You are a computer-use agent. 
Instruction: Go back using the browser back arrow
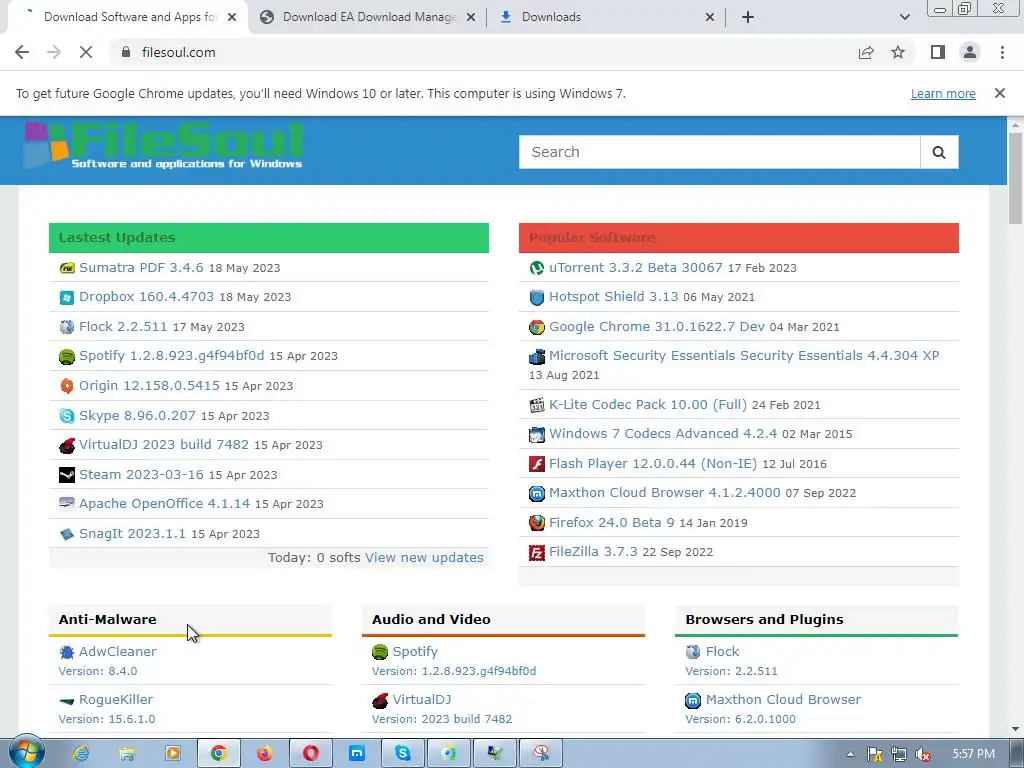pos(22,52)
